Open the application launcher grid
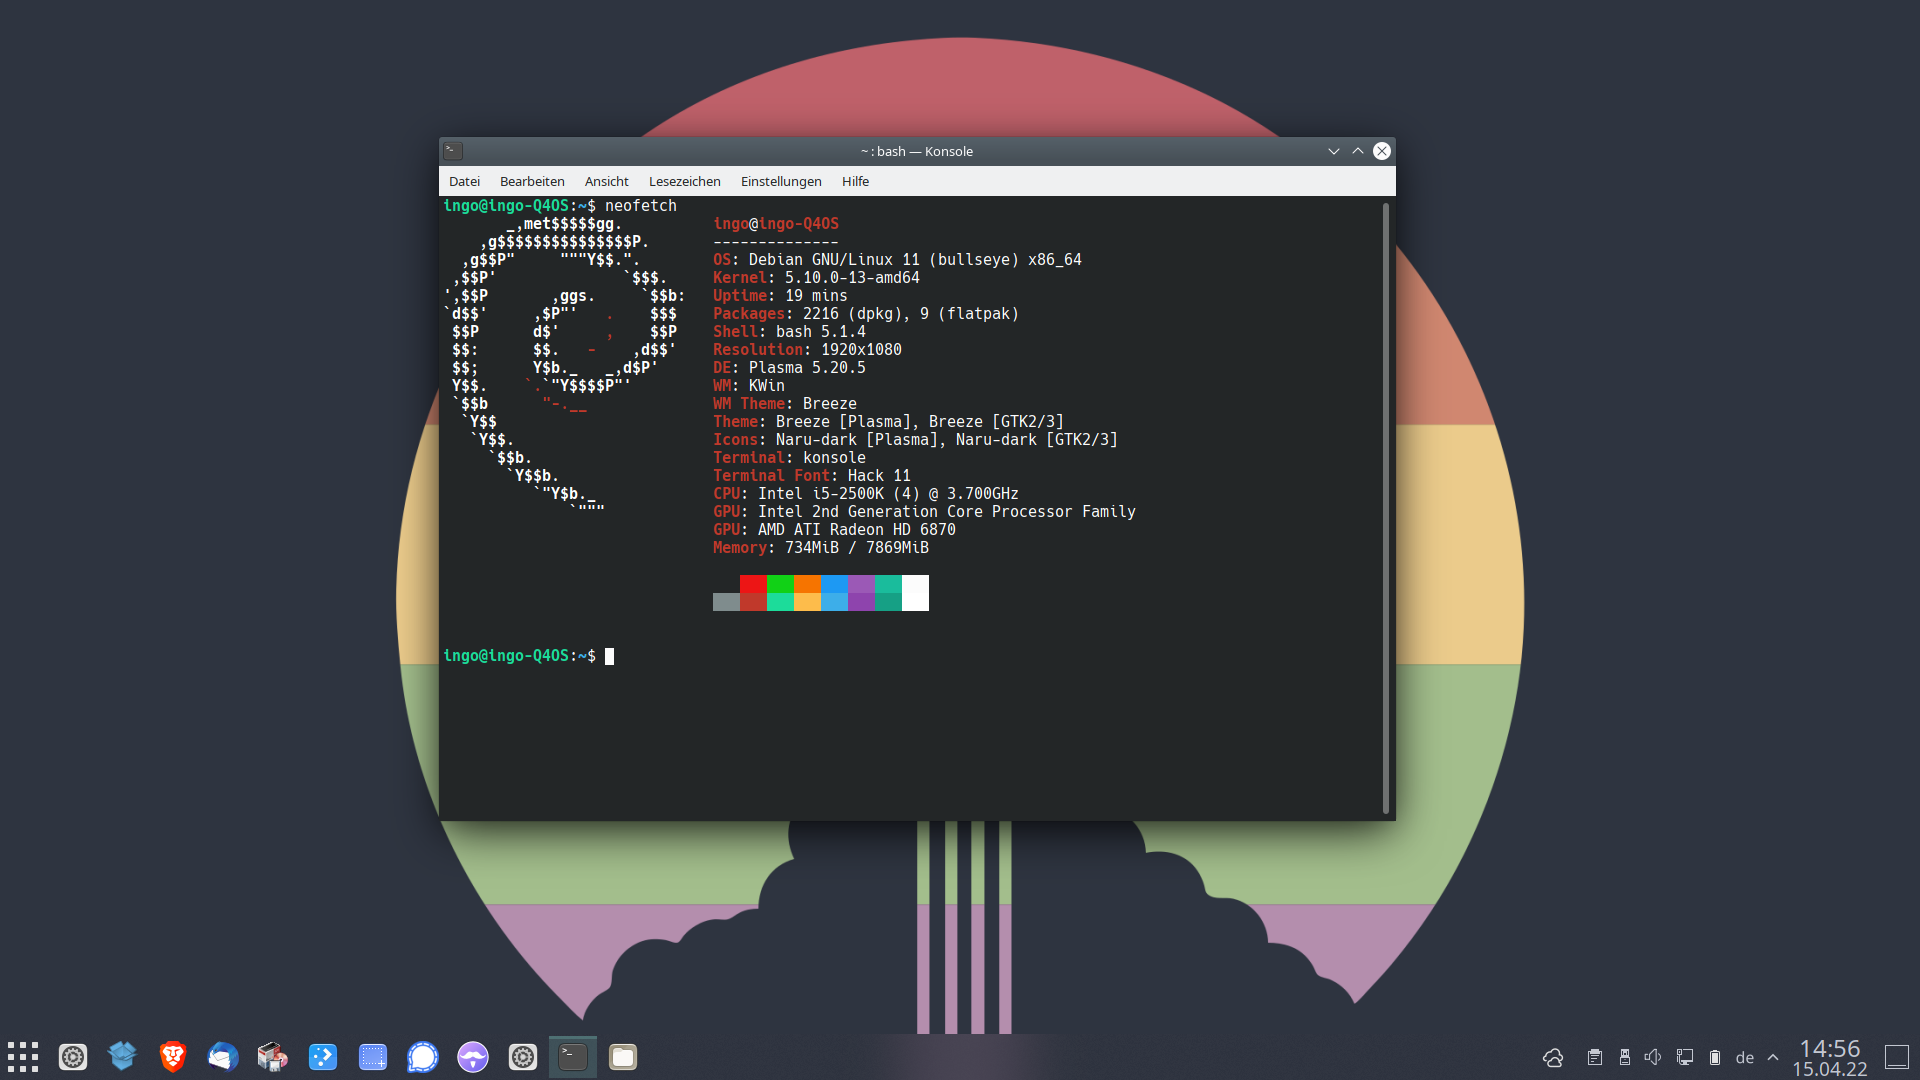The image size is (1920, 1080). click(22, 1056)
